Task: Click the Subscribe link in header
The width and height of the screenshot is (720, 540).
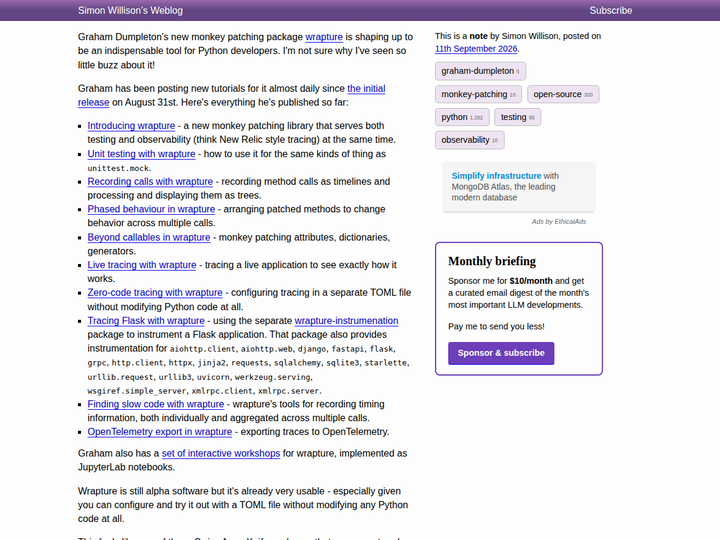Action: [x=610, y=11]
